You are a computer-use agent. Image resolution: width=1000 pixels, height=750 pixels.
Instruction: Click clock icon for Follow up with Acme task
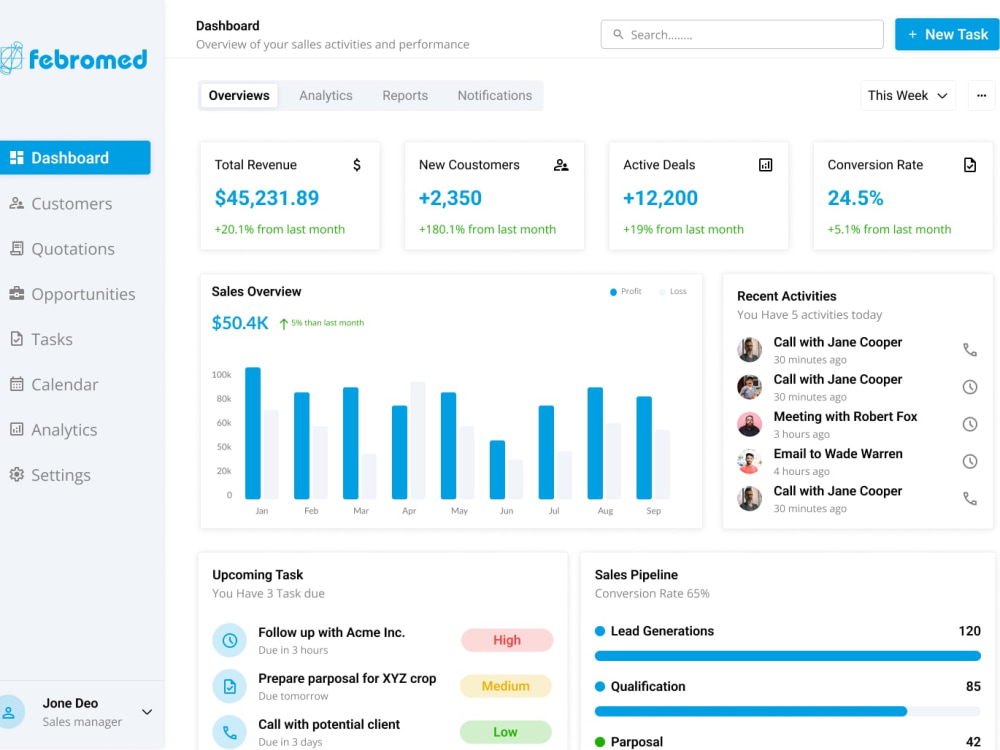tap(230, 640)
